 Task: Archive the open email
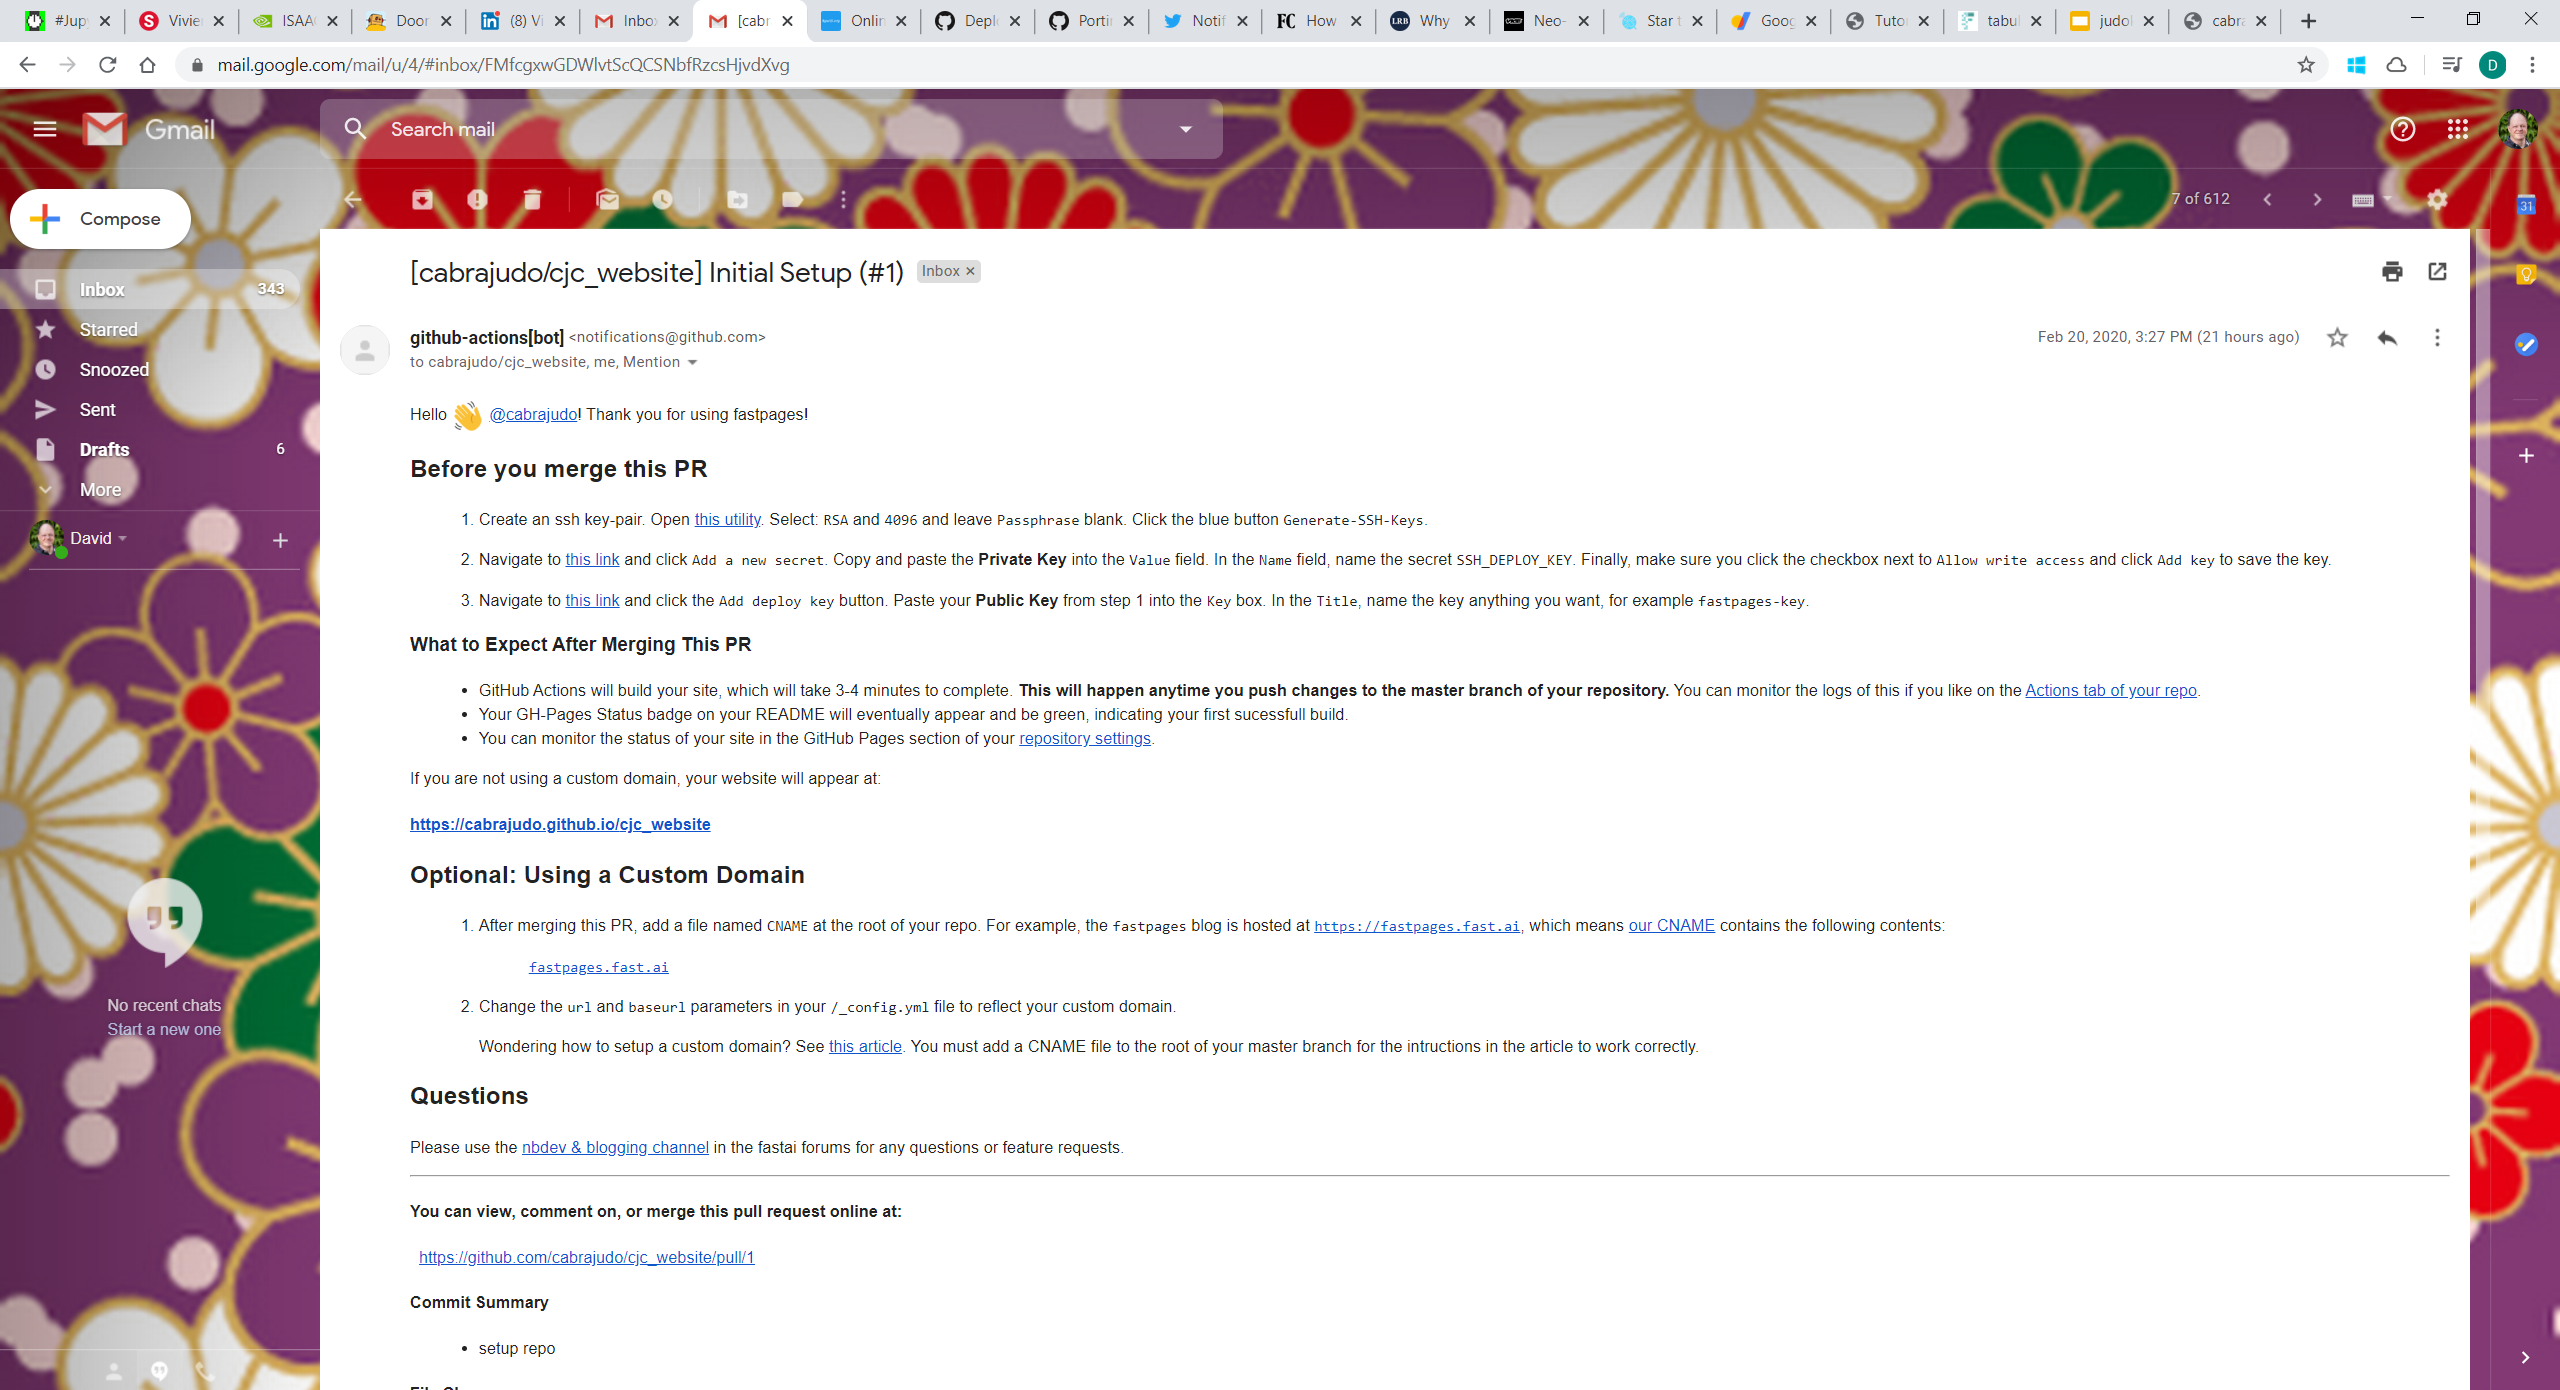click(x=422, y=199)
